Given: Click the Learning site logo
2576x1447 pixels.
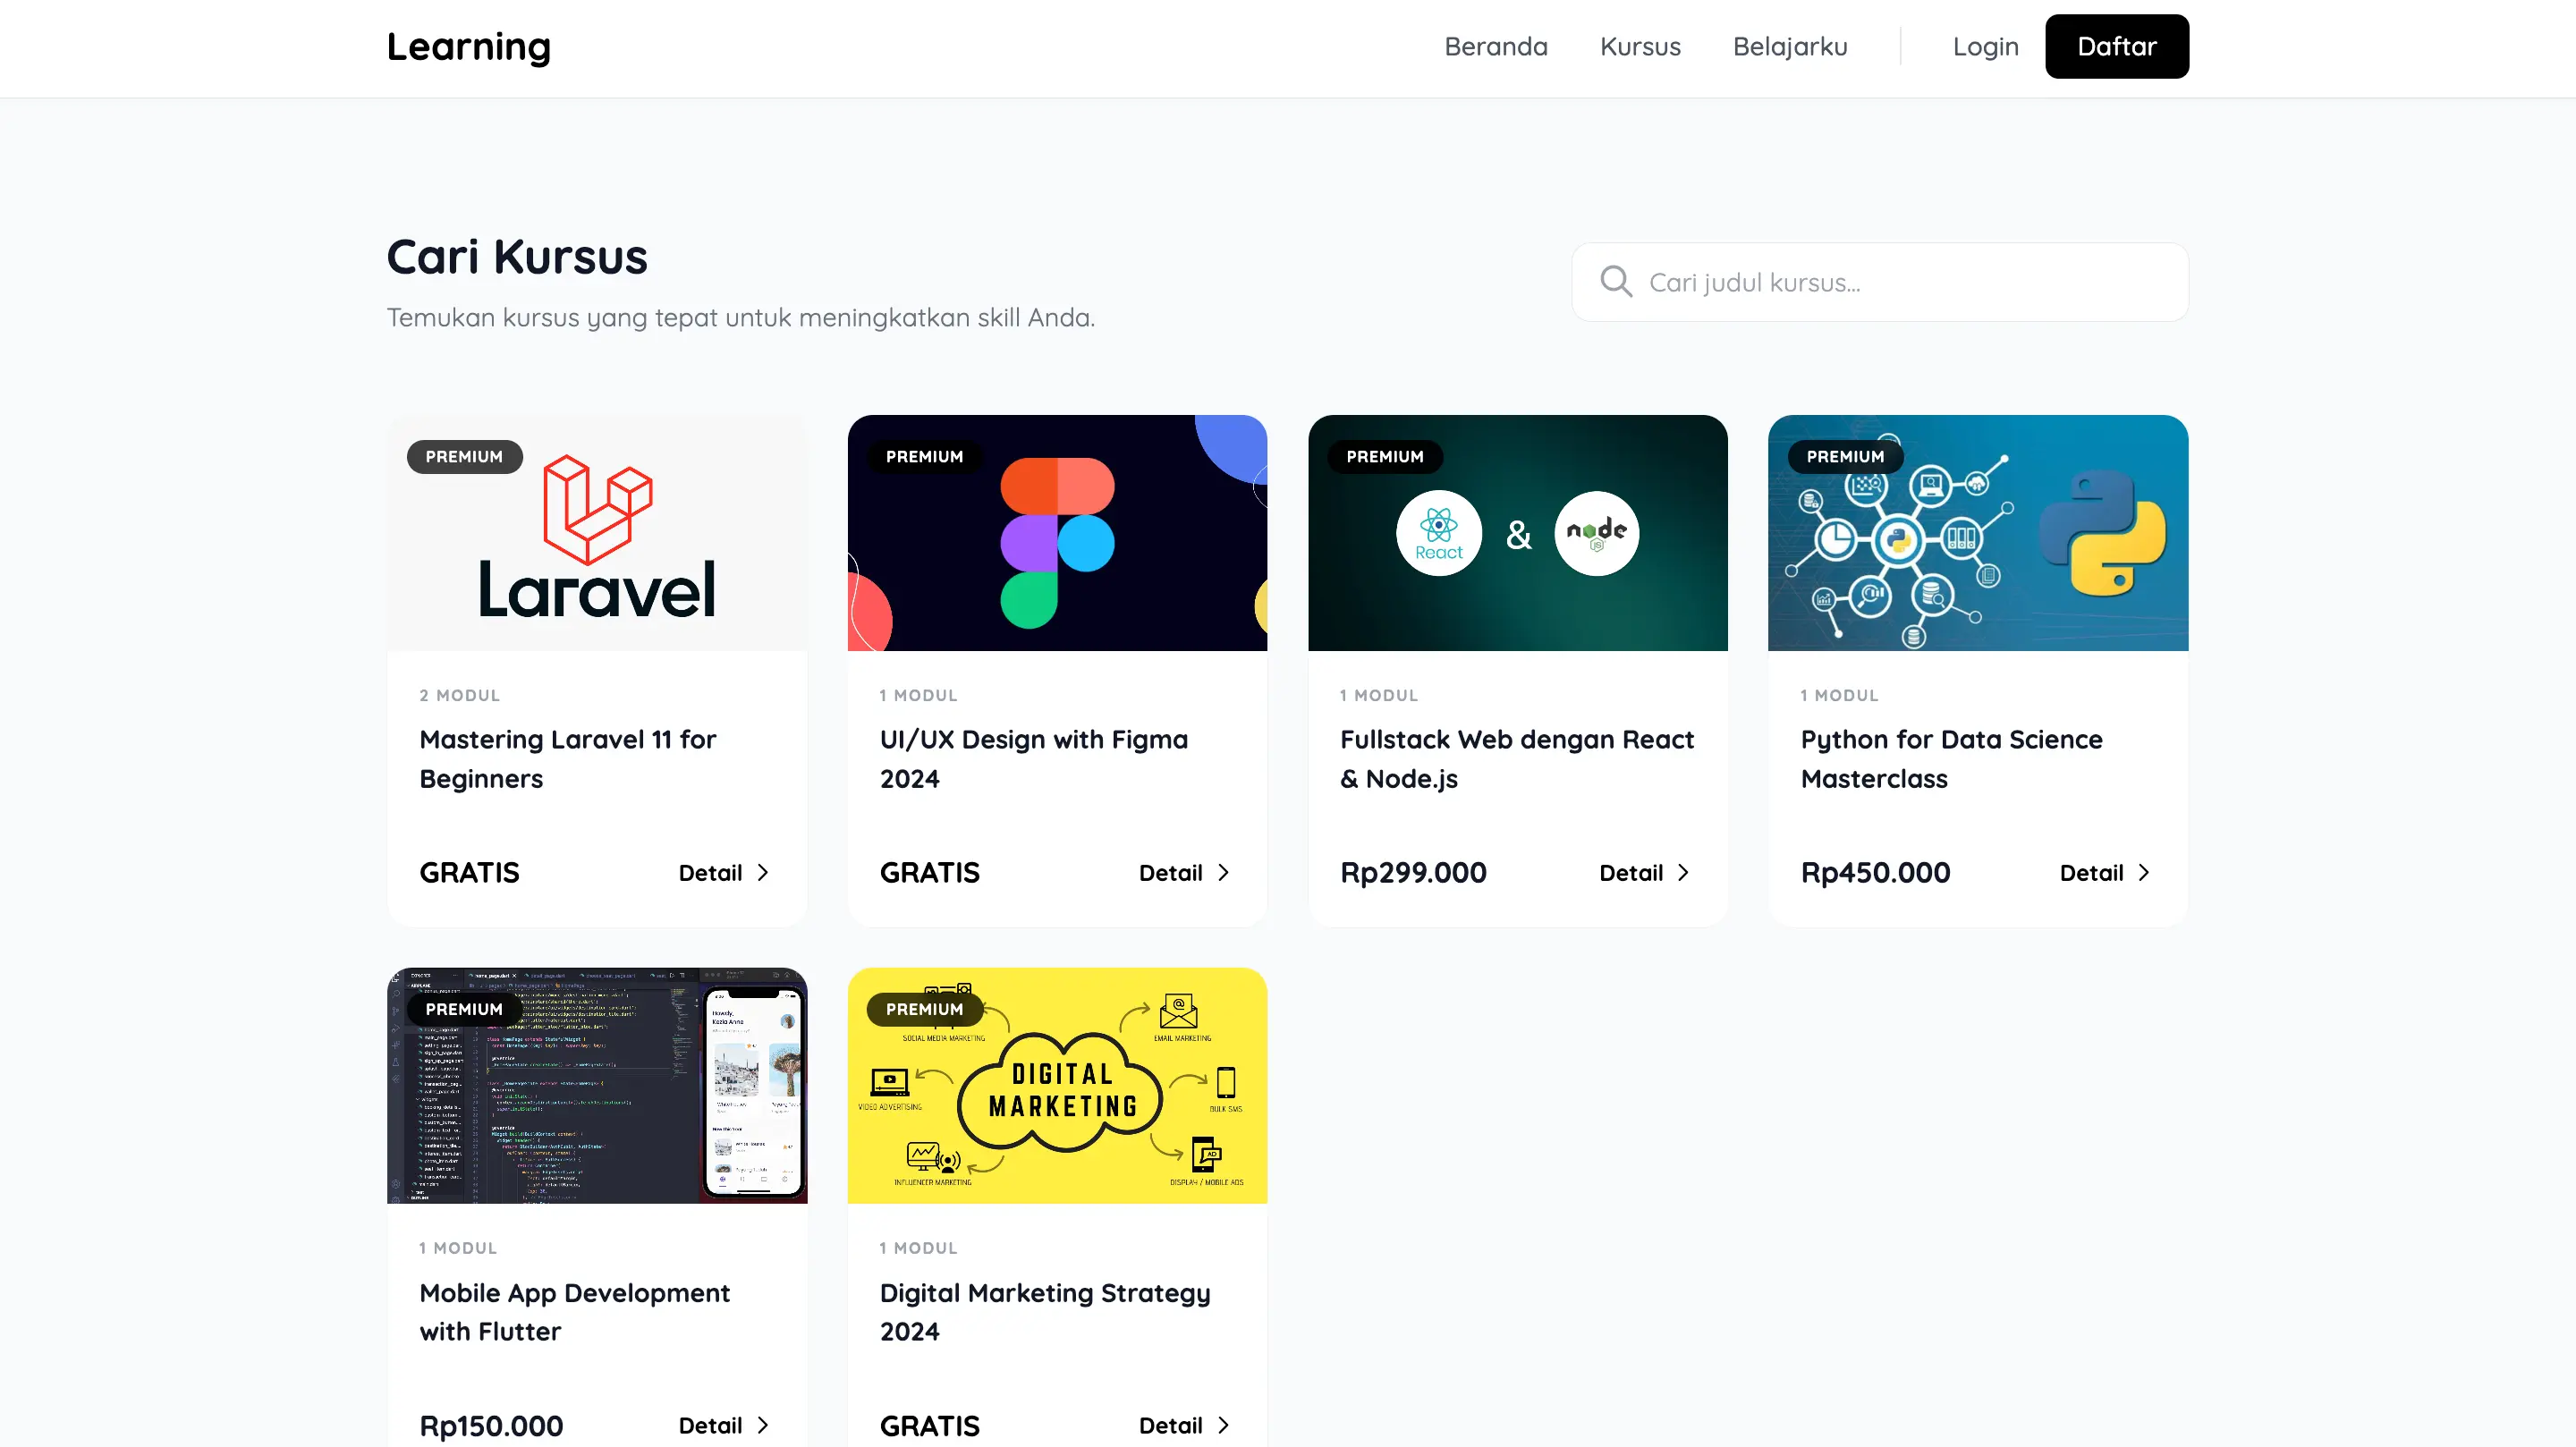Looking at the screenshot, I should pos(469,47).
